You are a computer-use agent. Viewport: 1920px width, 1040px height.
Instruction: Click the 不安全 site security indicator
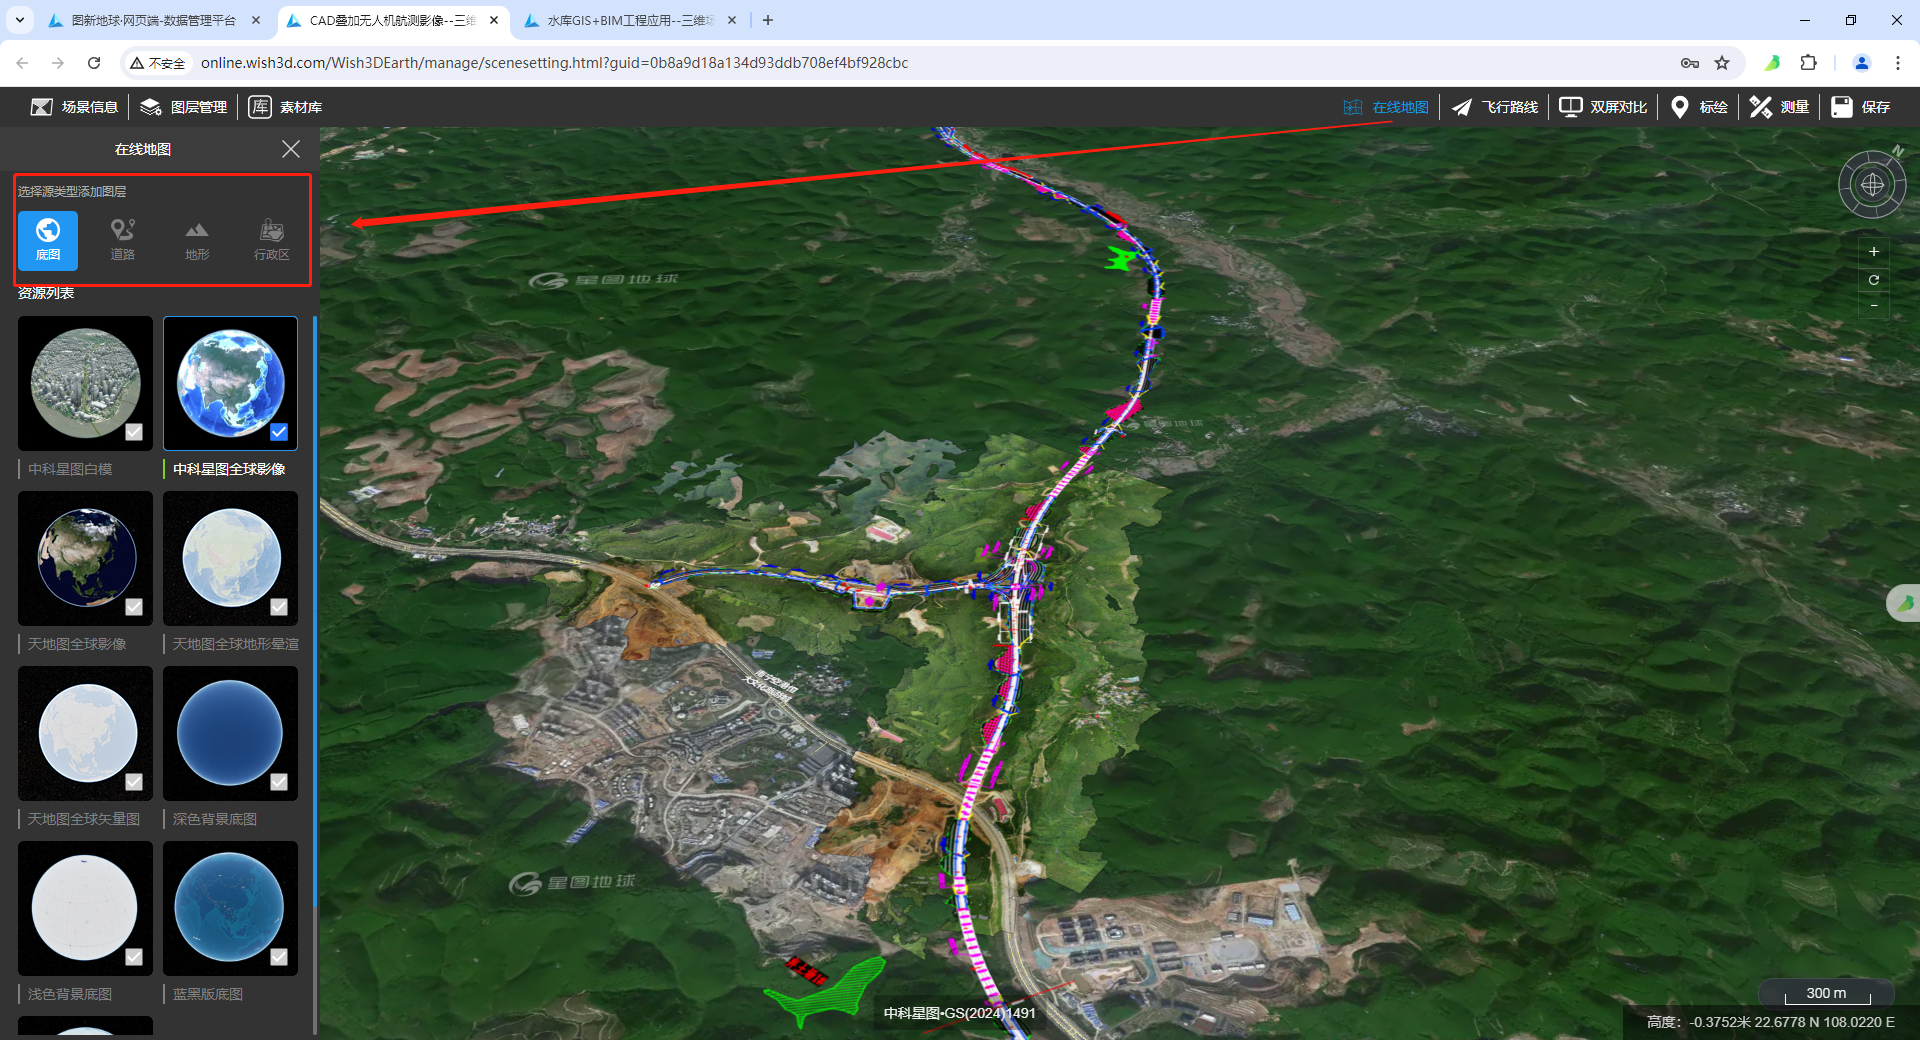tap(158, 63)
